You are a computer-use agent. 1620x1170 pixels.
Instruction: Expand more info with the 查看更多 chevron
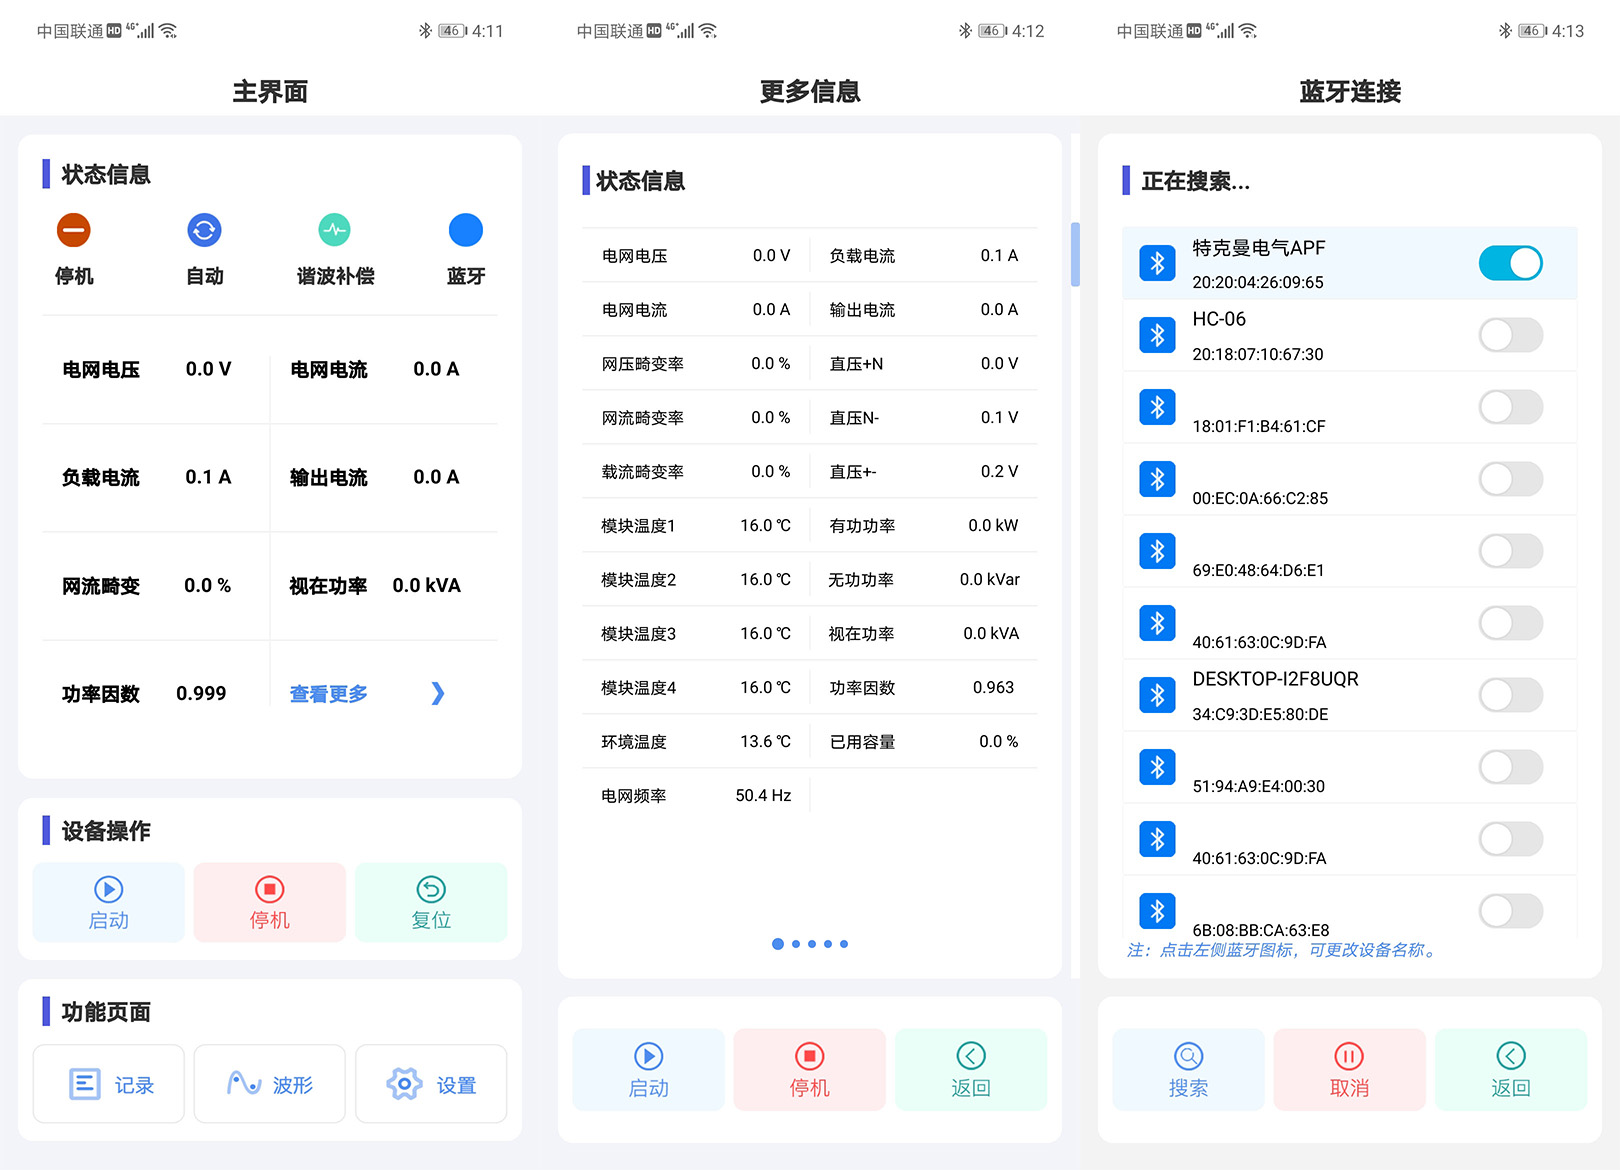(x=437, y=693)
